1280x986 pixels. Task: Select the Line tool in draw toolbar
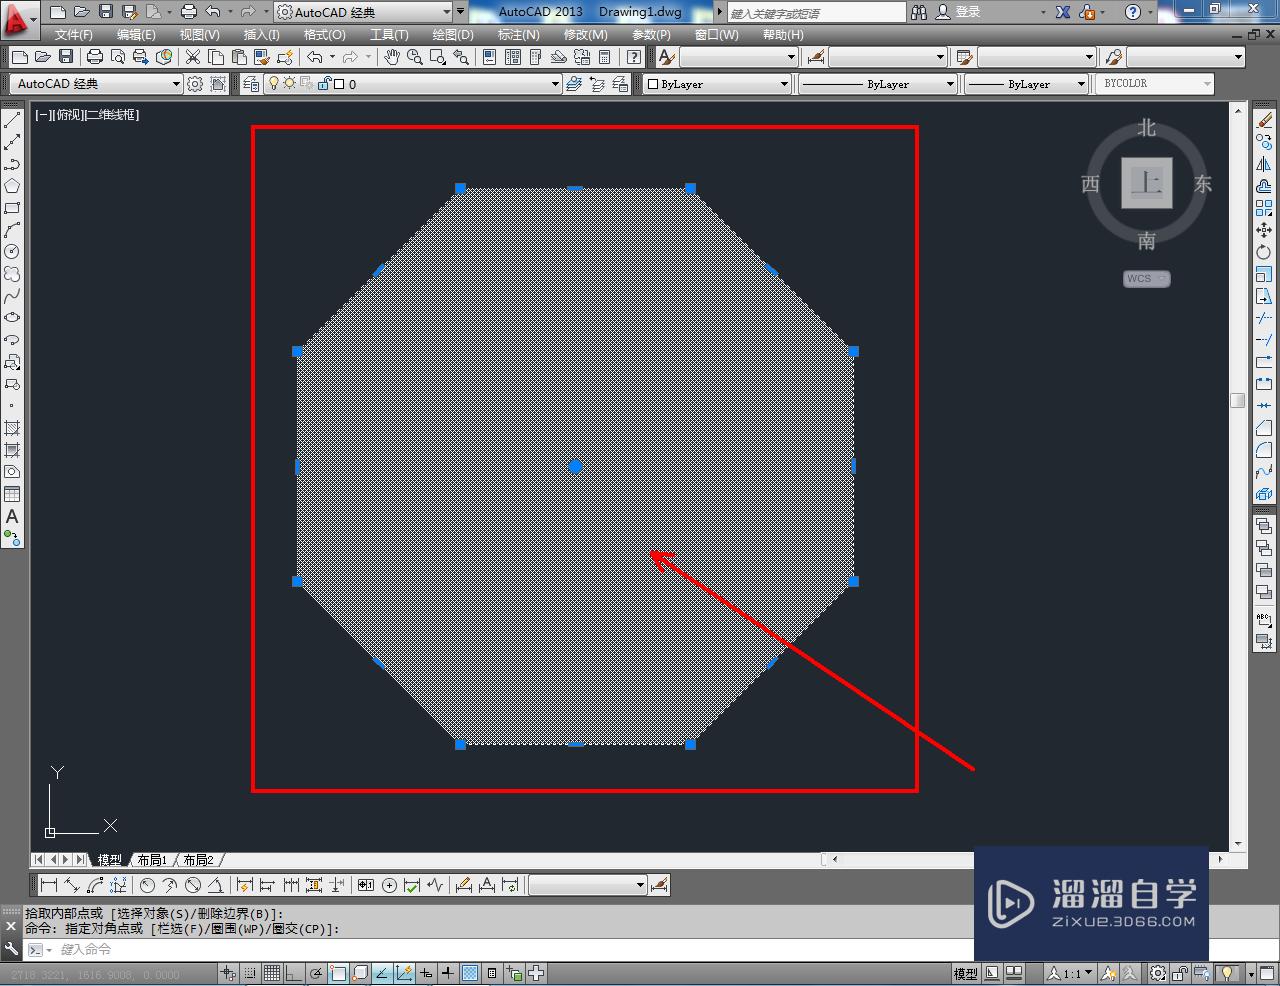12,120
